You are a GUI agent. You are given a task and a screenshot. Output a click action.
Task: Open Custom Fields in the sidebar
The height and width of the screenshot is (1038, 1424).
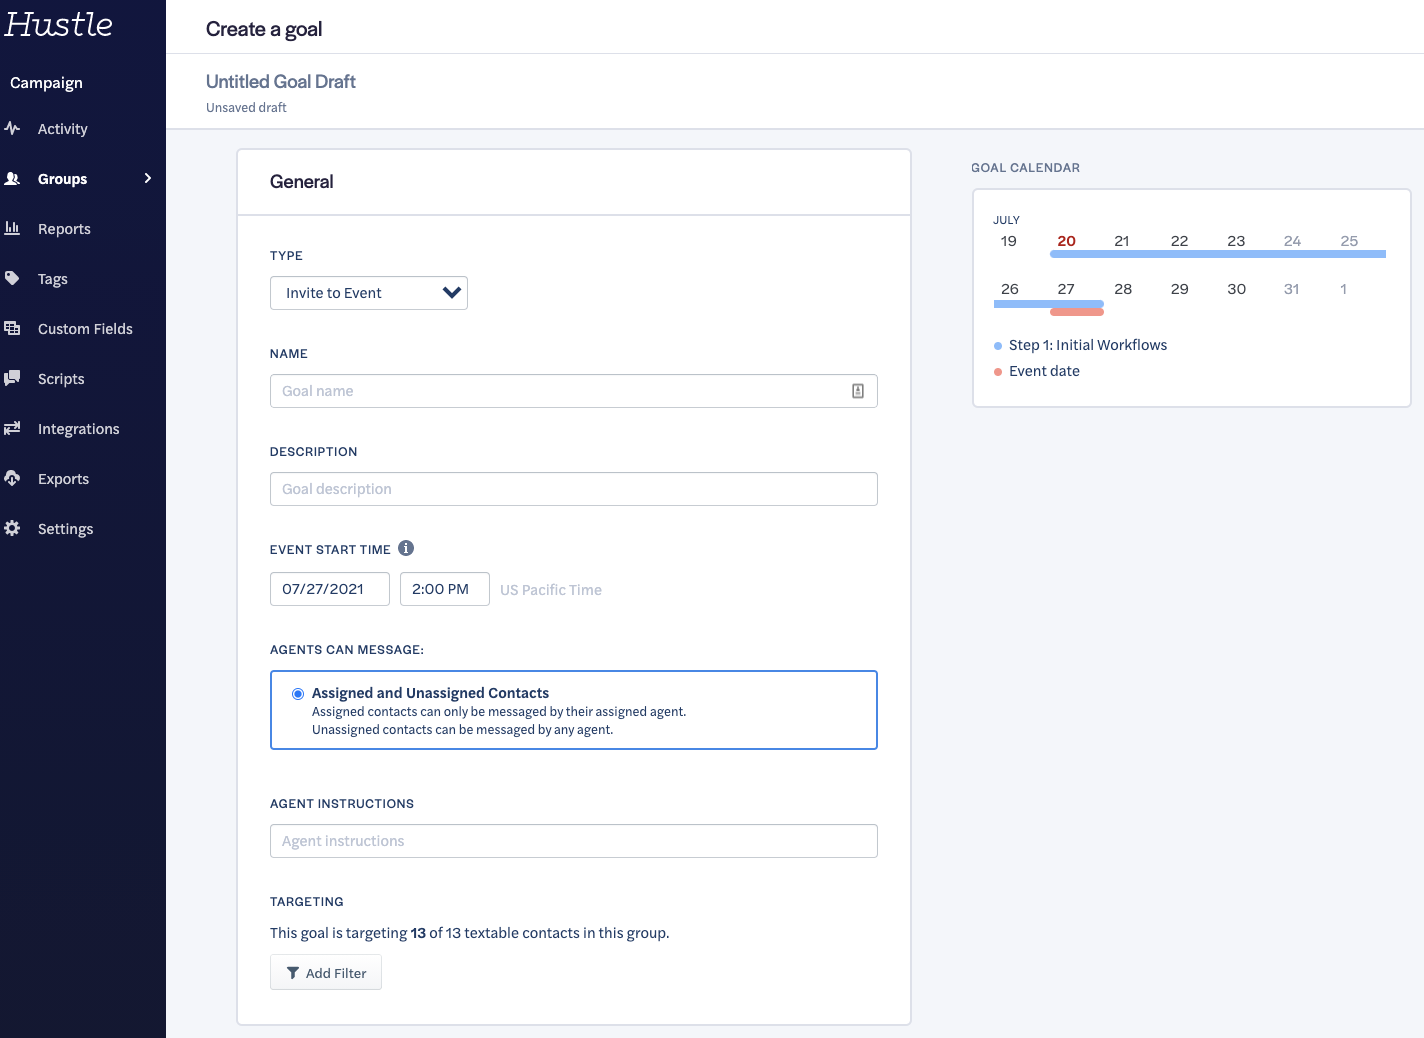point(83,329)
